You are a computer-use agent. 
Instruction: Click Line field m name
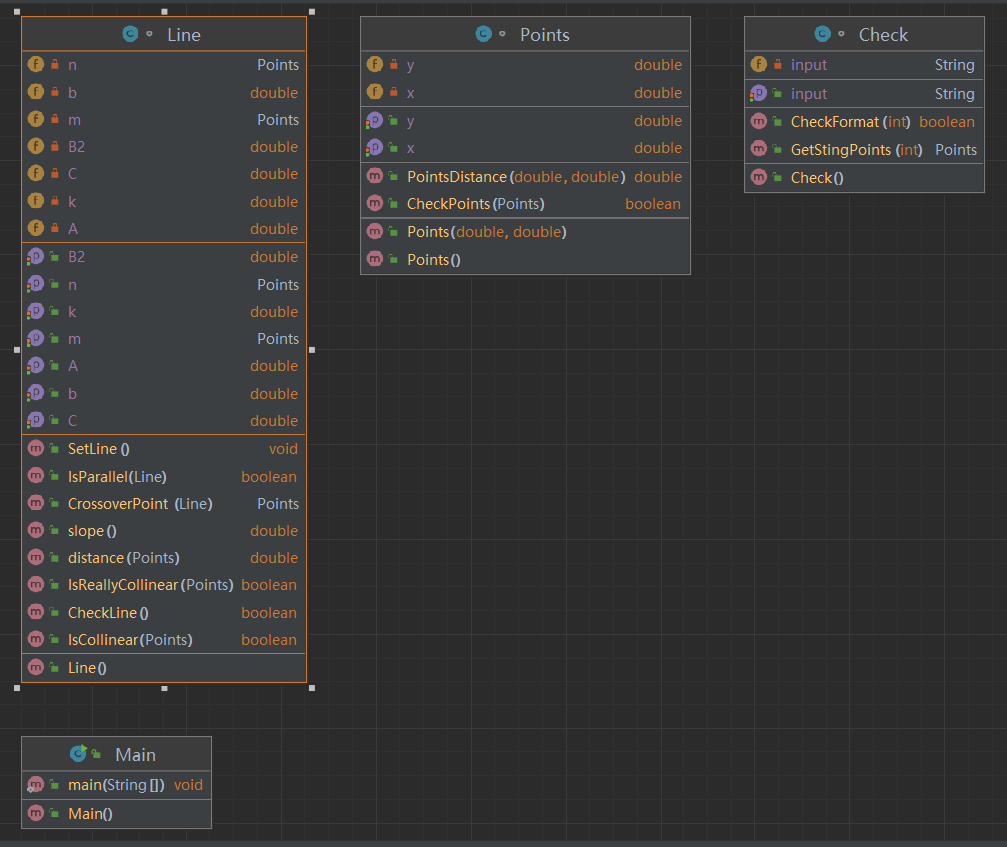coord(74,120)
